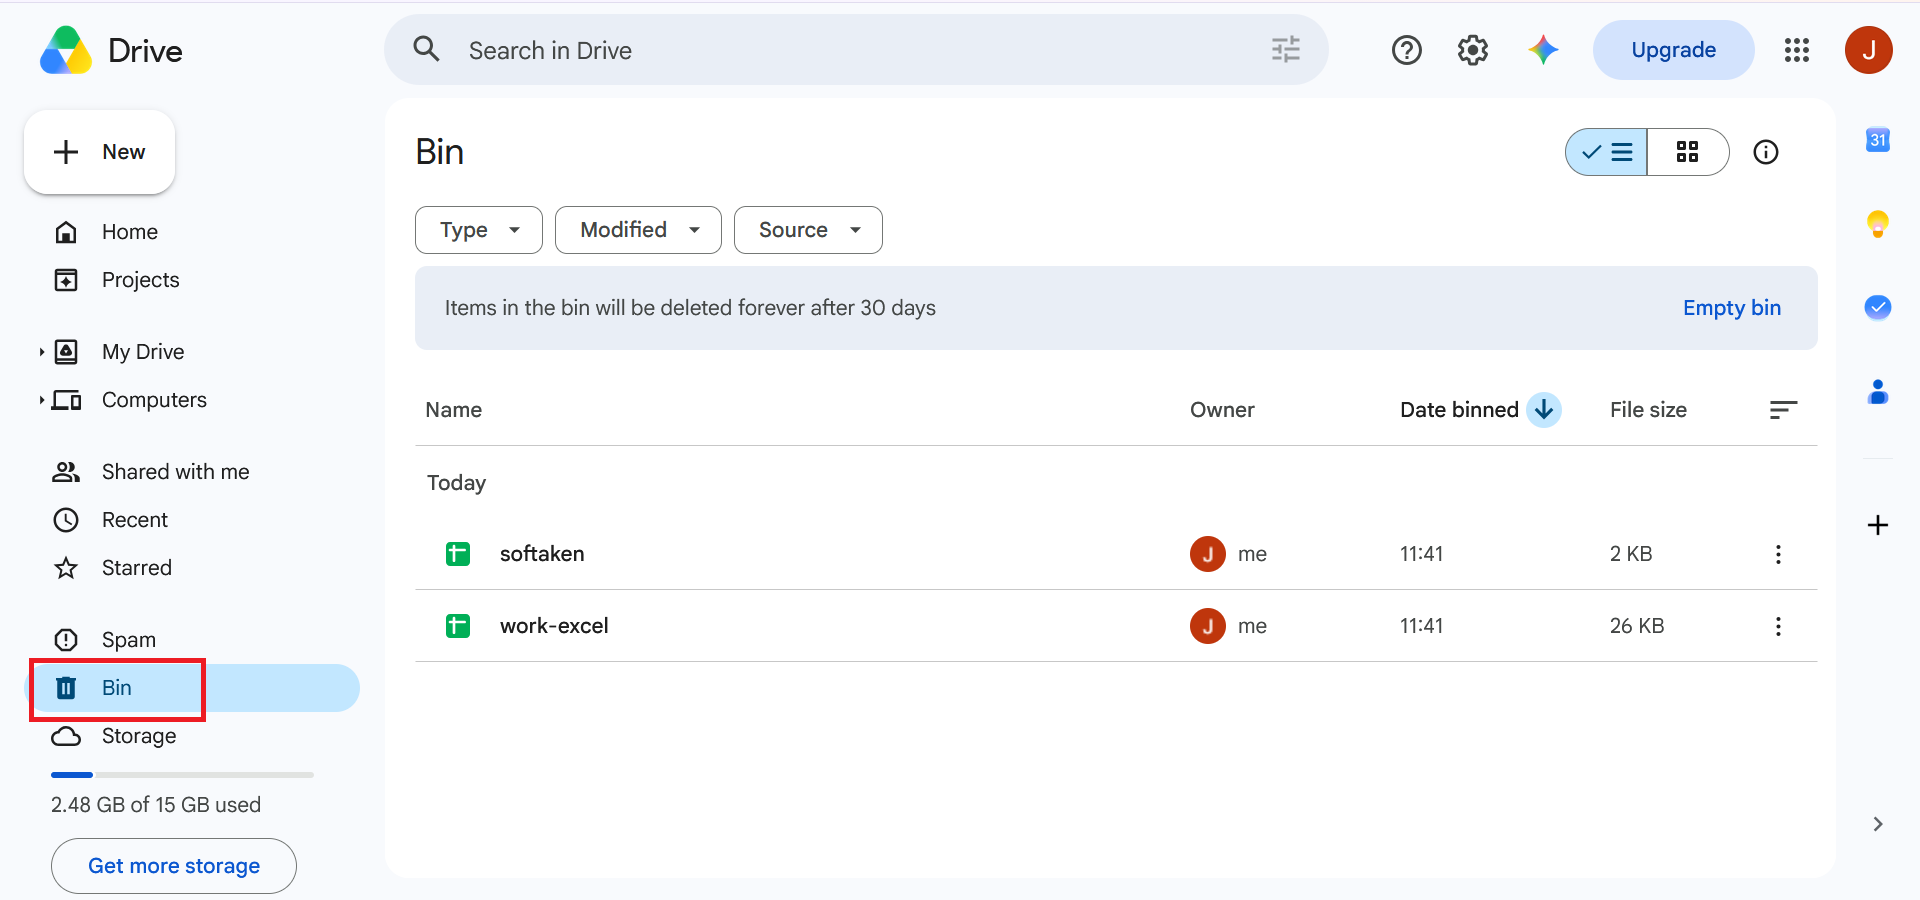
Task: Expand the Computers tree arrow
Action: (41, 400)
